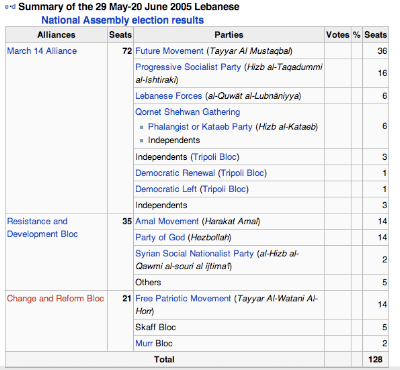Open the March 14 Alliance link

click(x=42, y=51)
